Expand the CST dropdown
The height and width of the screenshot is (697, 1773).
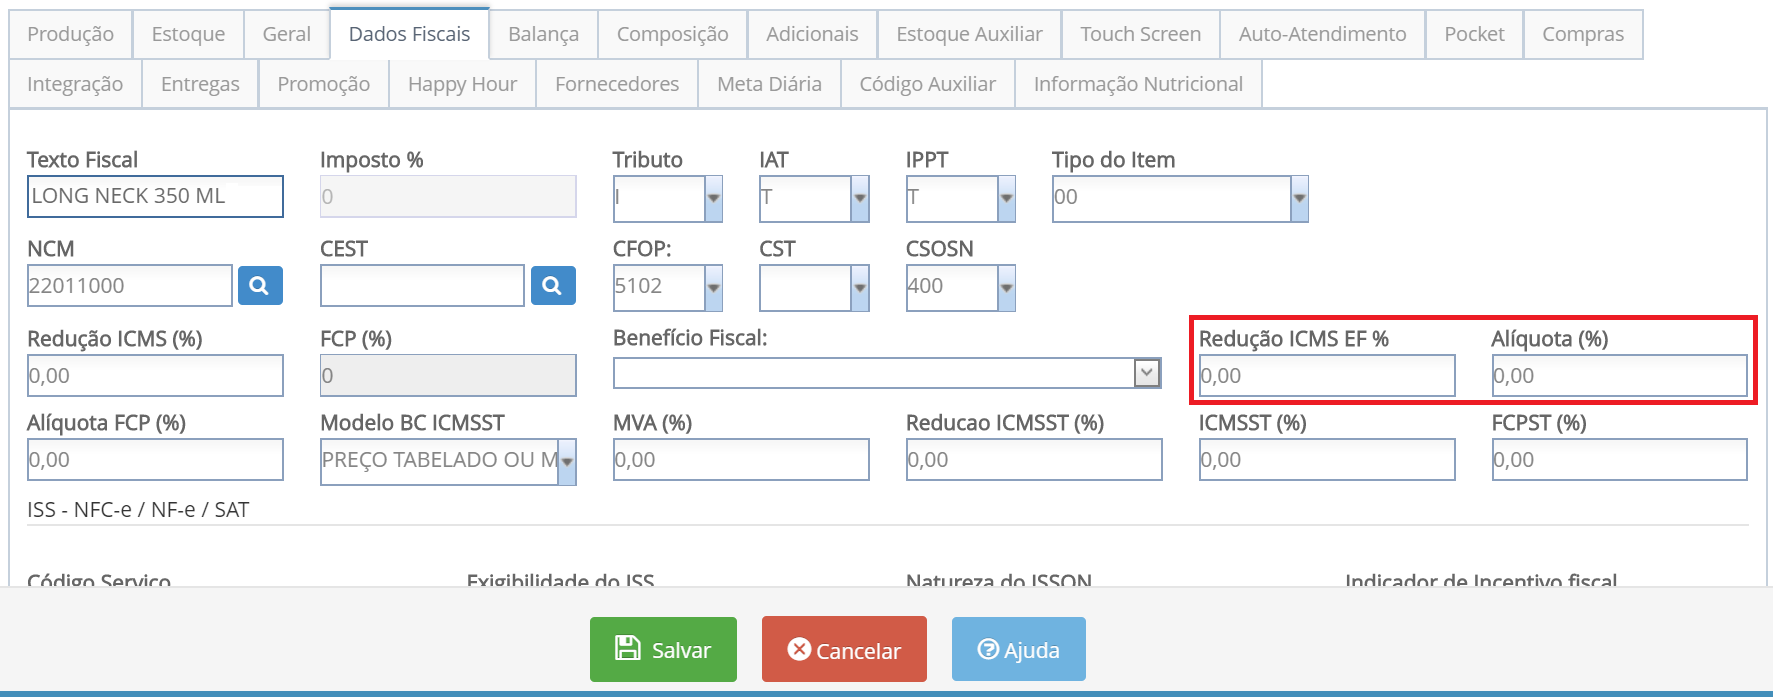click(859, 288)
